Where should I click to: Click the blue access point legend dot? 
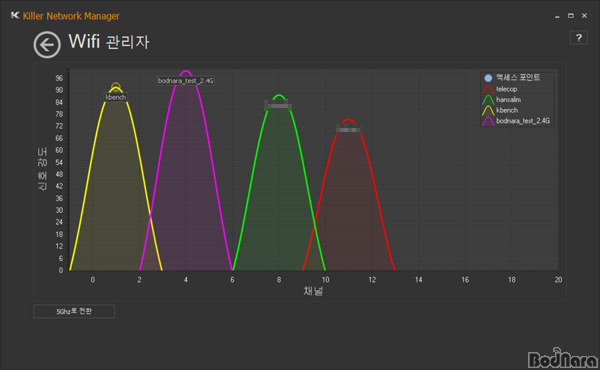click(488, 78)
